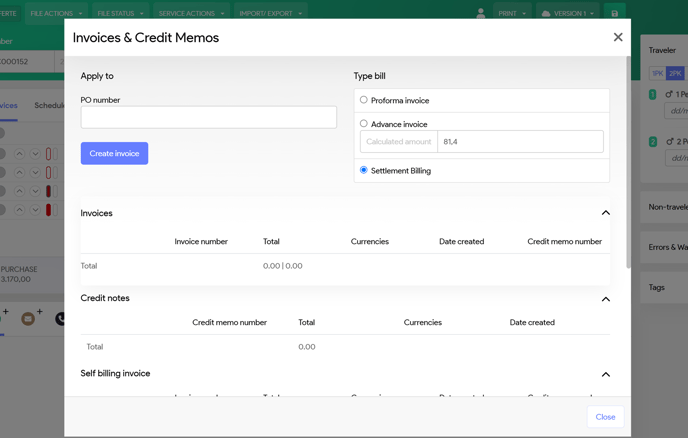Open the Service Actions menu
The height and width of the screenshot is (438, 688).
191,14
